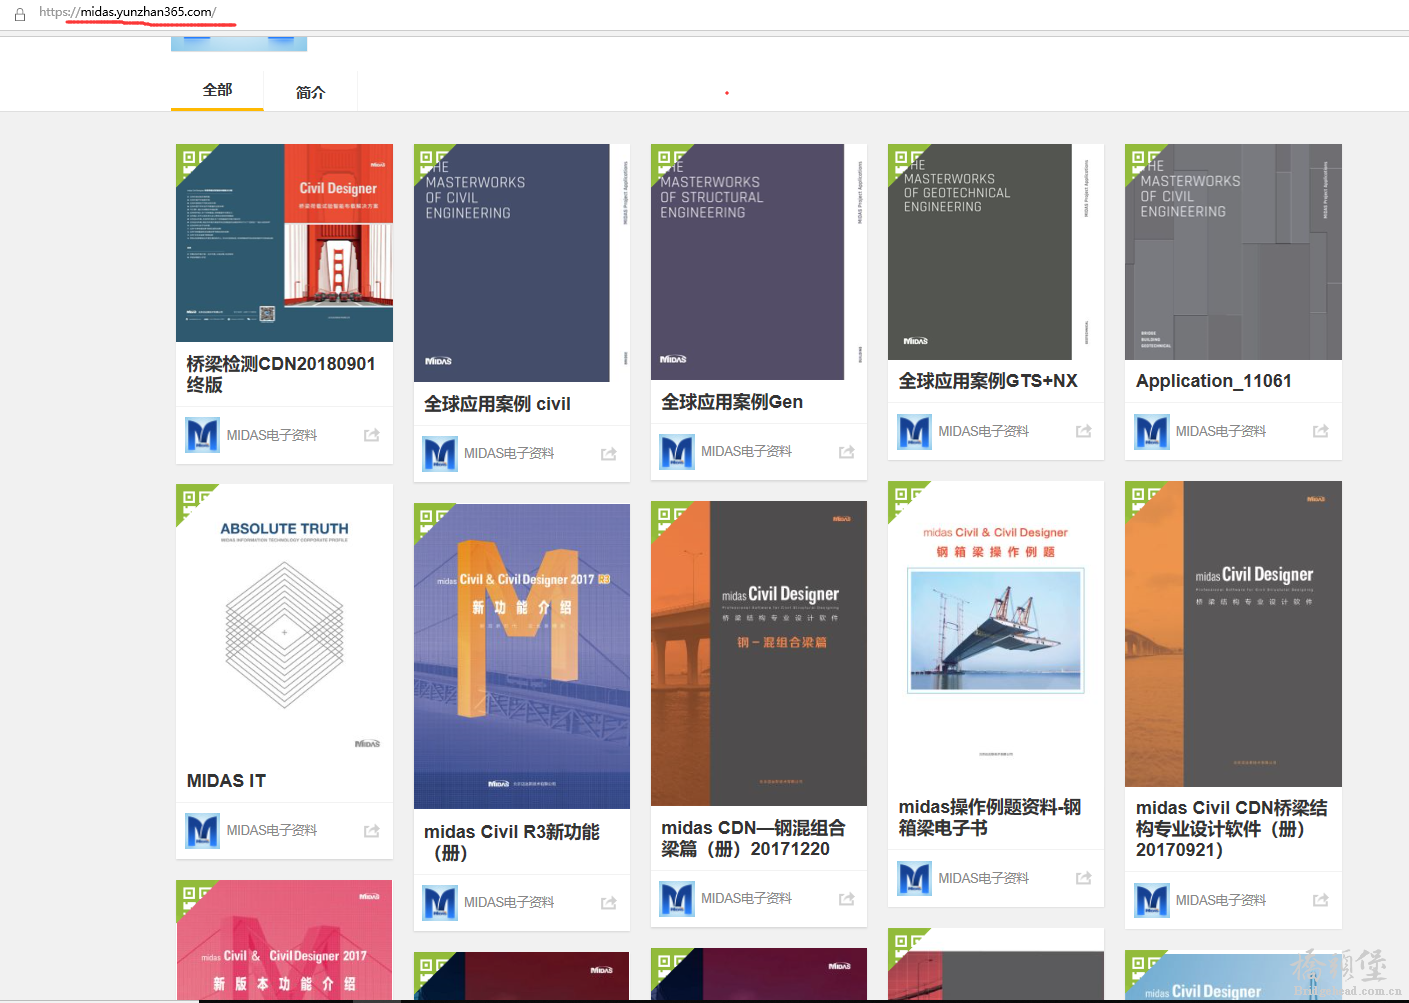The height and width of the screenshot is (1003, 1409).
Task: Open the 钢-混组合梁篇 Civil Designer cover
Action: tap(759, 653)
